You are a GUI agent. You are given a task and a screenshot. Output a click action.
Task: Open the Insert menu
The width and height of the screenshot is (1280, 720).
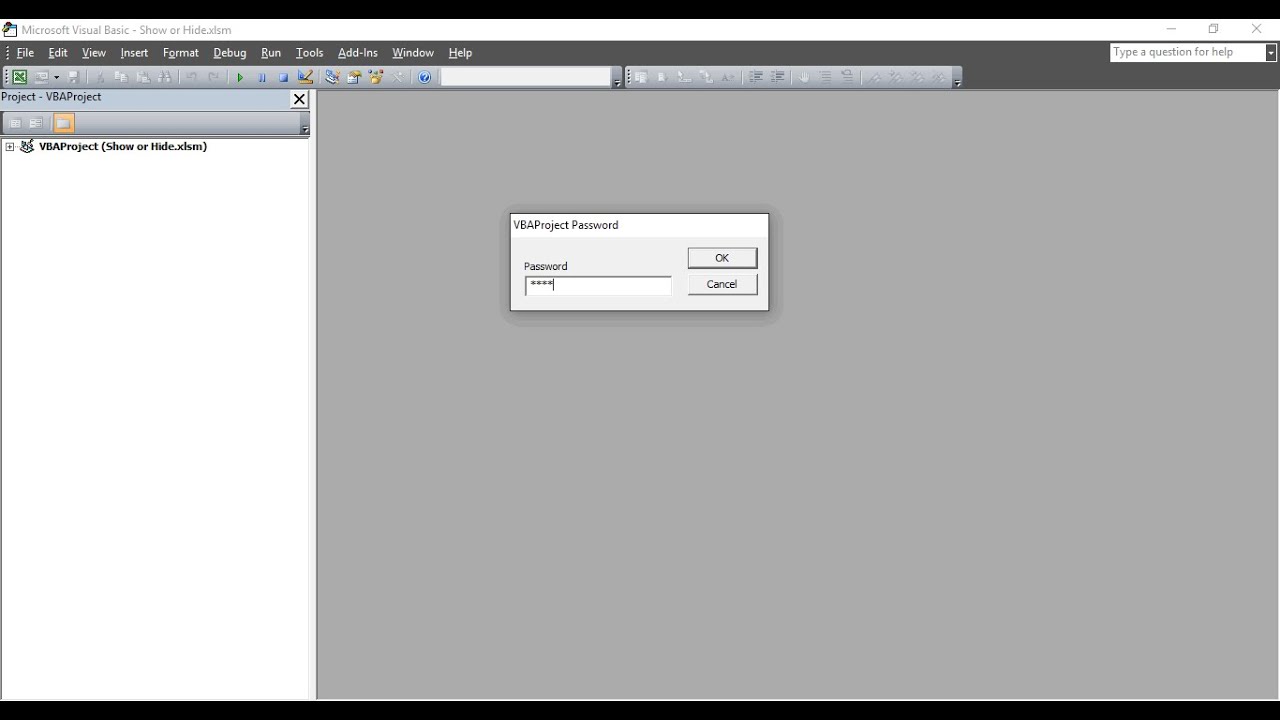pos(134,53)
